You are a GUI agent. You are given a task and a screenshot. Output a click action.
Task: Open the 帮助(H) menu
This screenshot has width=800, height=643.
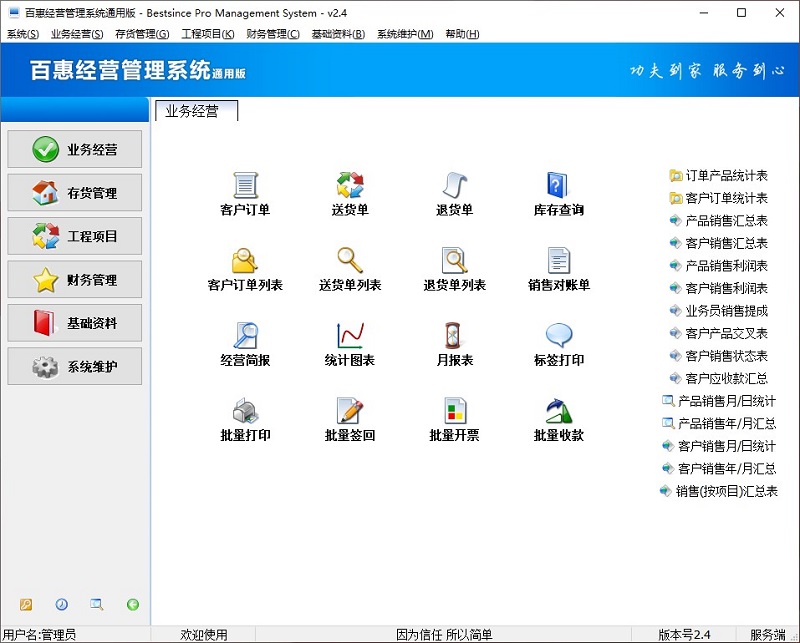coord(462,34)
